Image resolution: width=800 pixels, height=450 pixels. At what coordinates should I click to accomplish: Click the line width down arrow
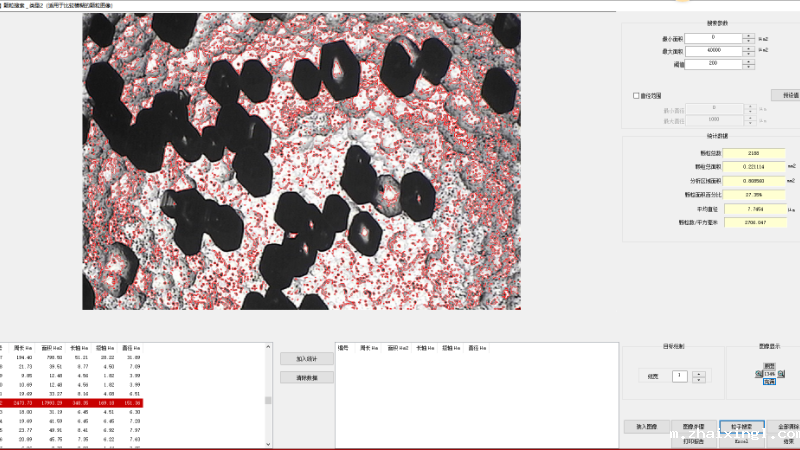[697, 379]
